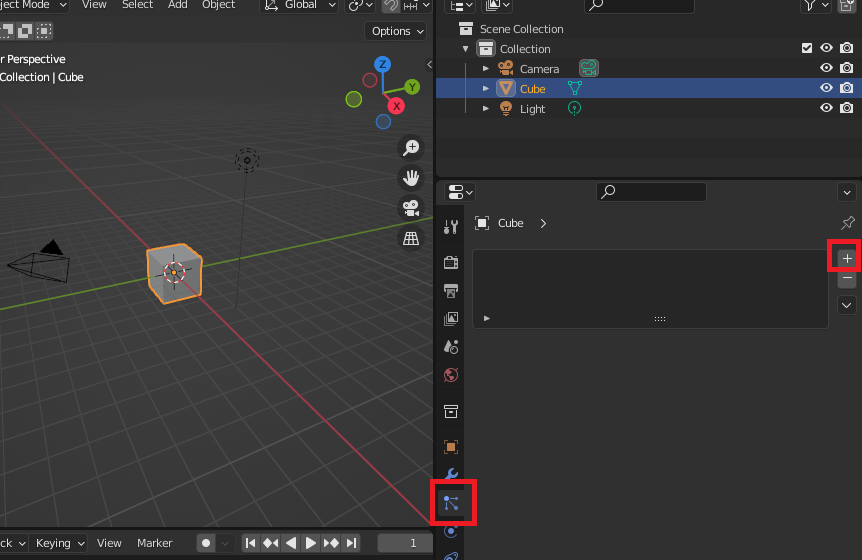
Task: Open the Add menu
Action: 177,5
